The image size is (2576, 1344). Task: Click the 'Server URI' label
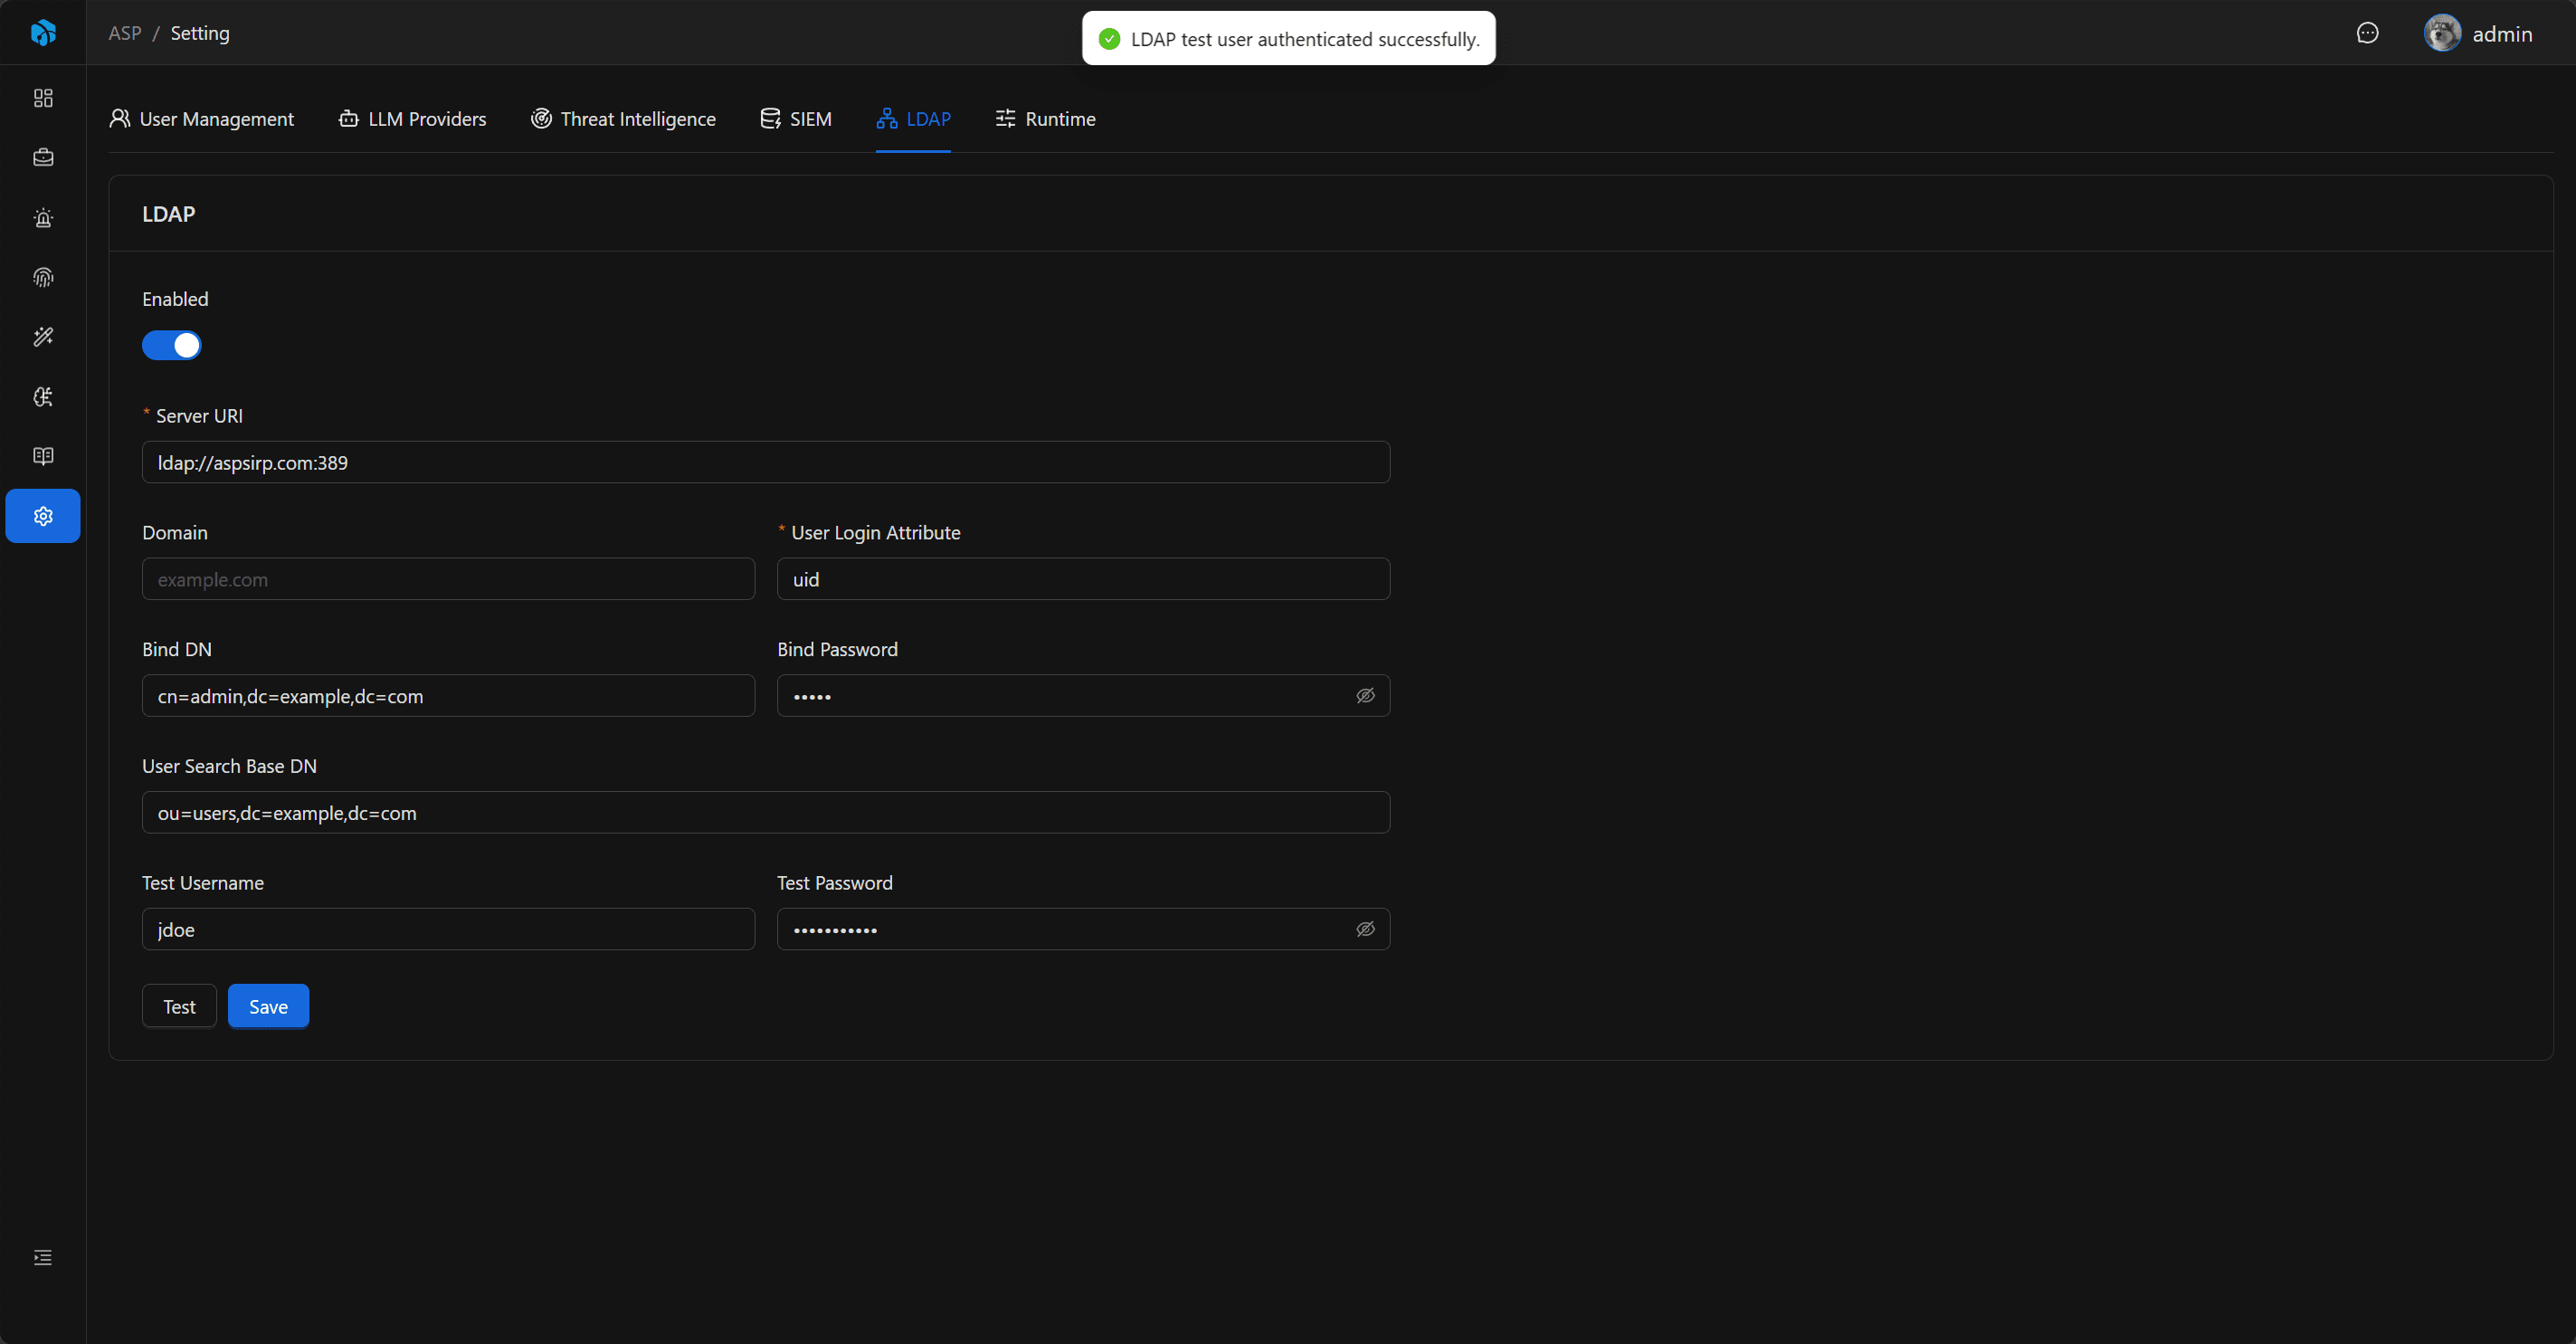pyautogui.click(x=199, y=416)
